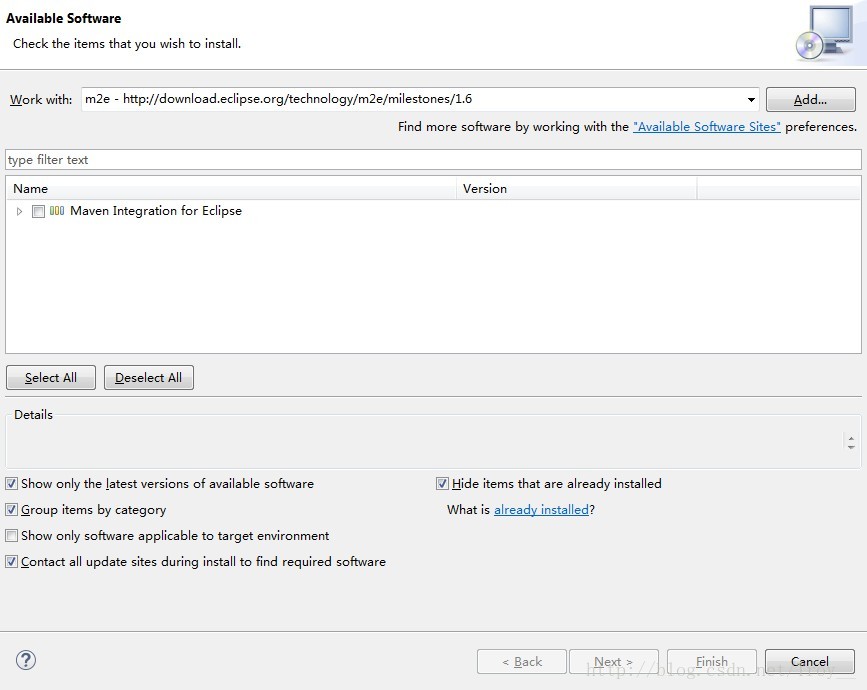Click the Maven Integration category icon
Screen dimensions: 867x690
click(x=57, y=211)
